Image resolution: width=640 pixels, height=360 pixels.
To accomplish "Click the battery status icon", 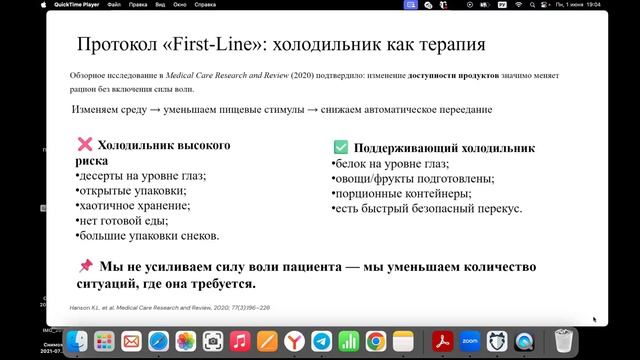I will pos(485,5).
